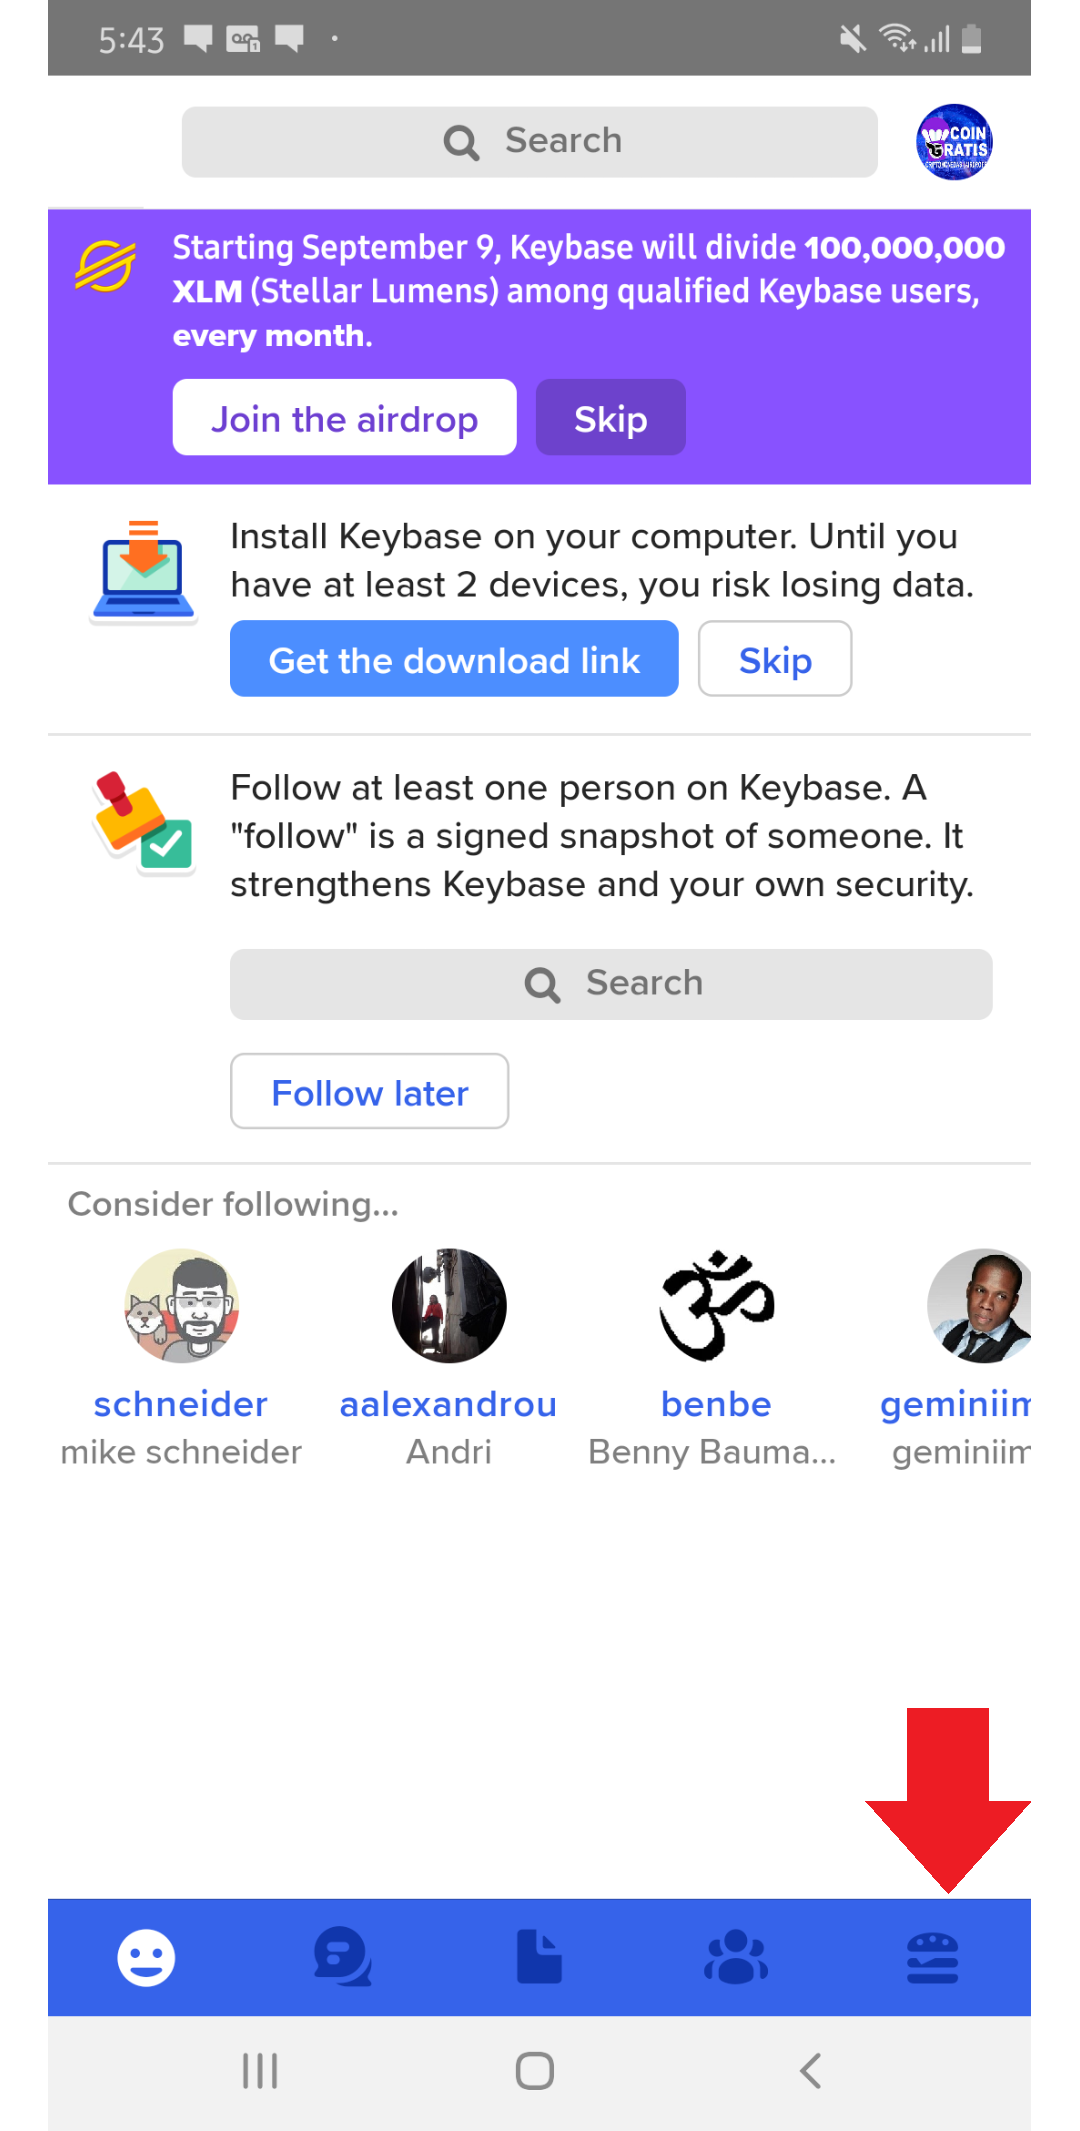Open the hamburger More menu tab
Image resolution: width=1080 pixels, height=2131 pixels.
932,1957
